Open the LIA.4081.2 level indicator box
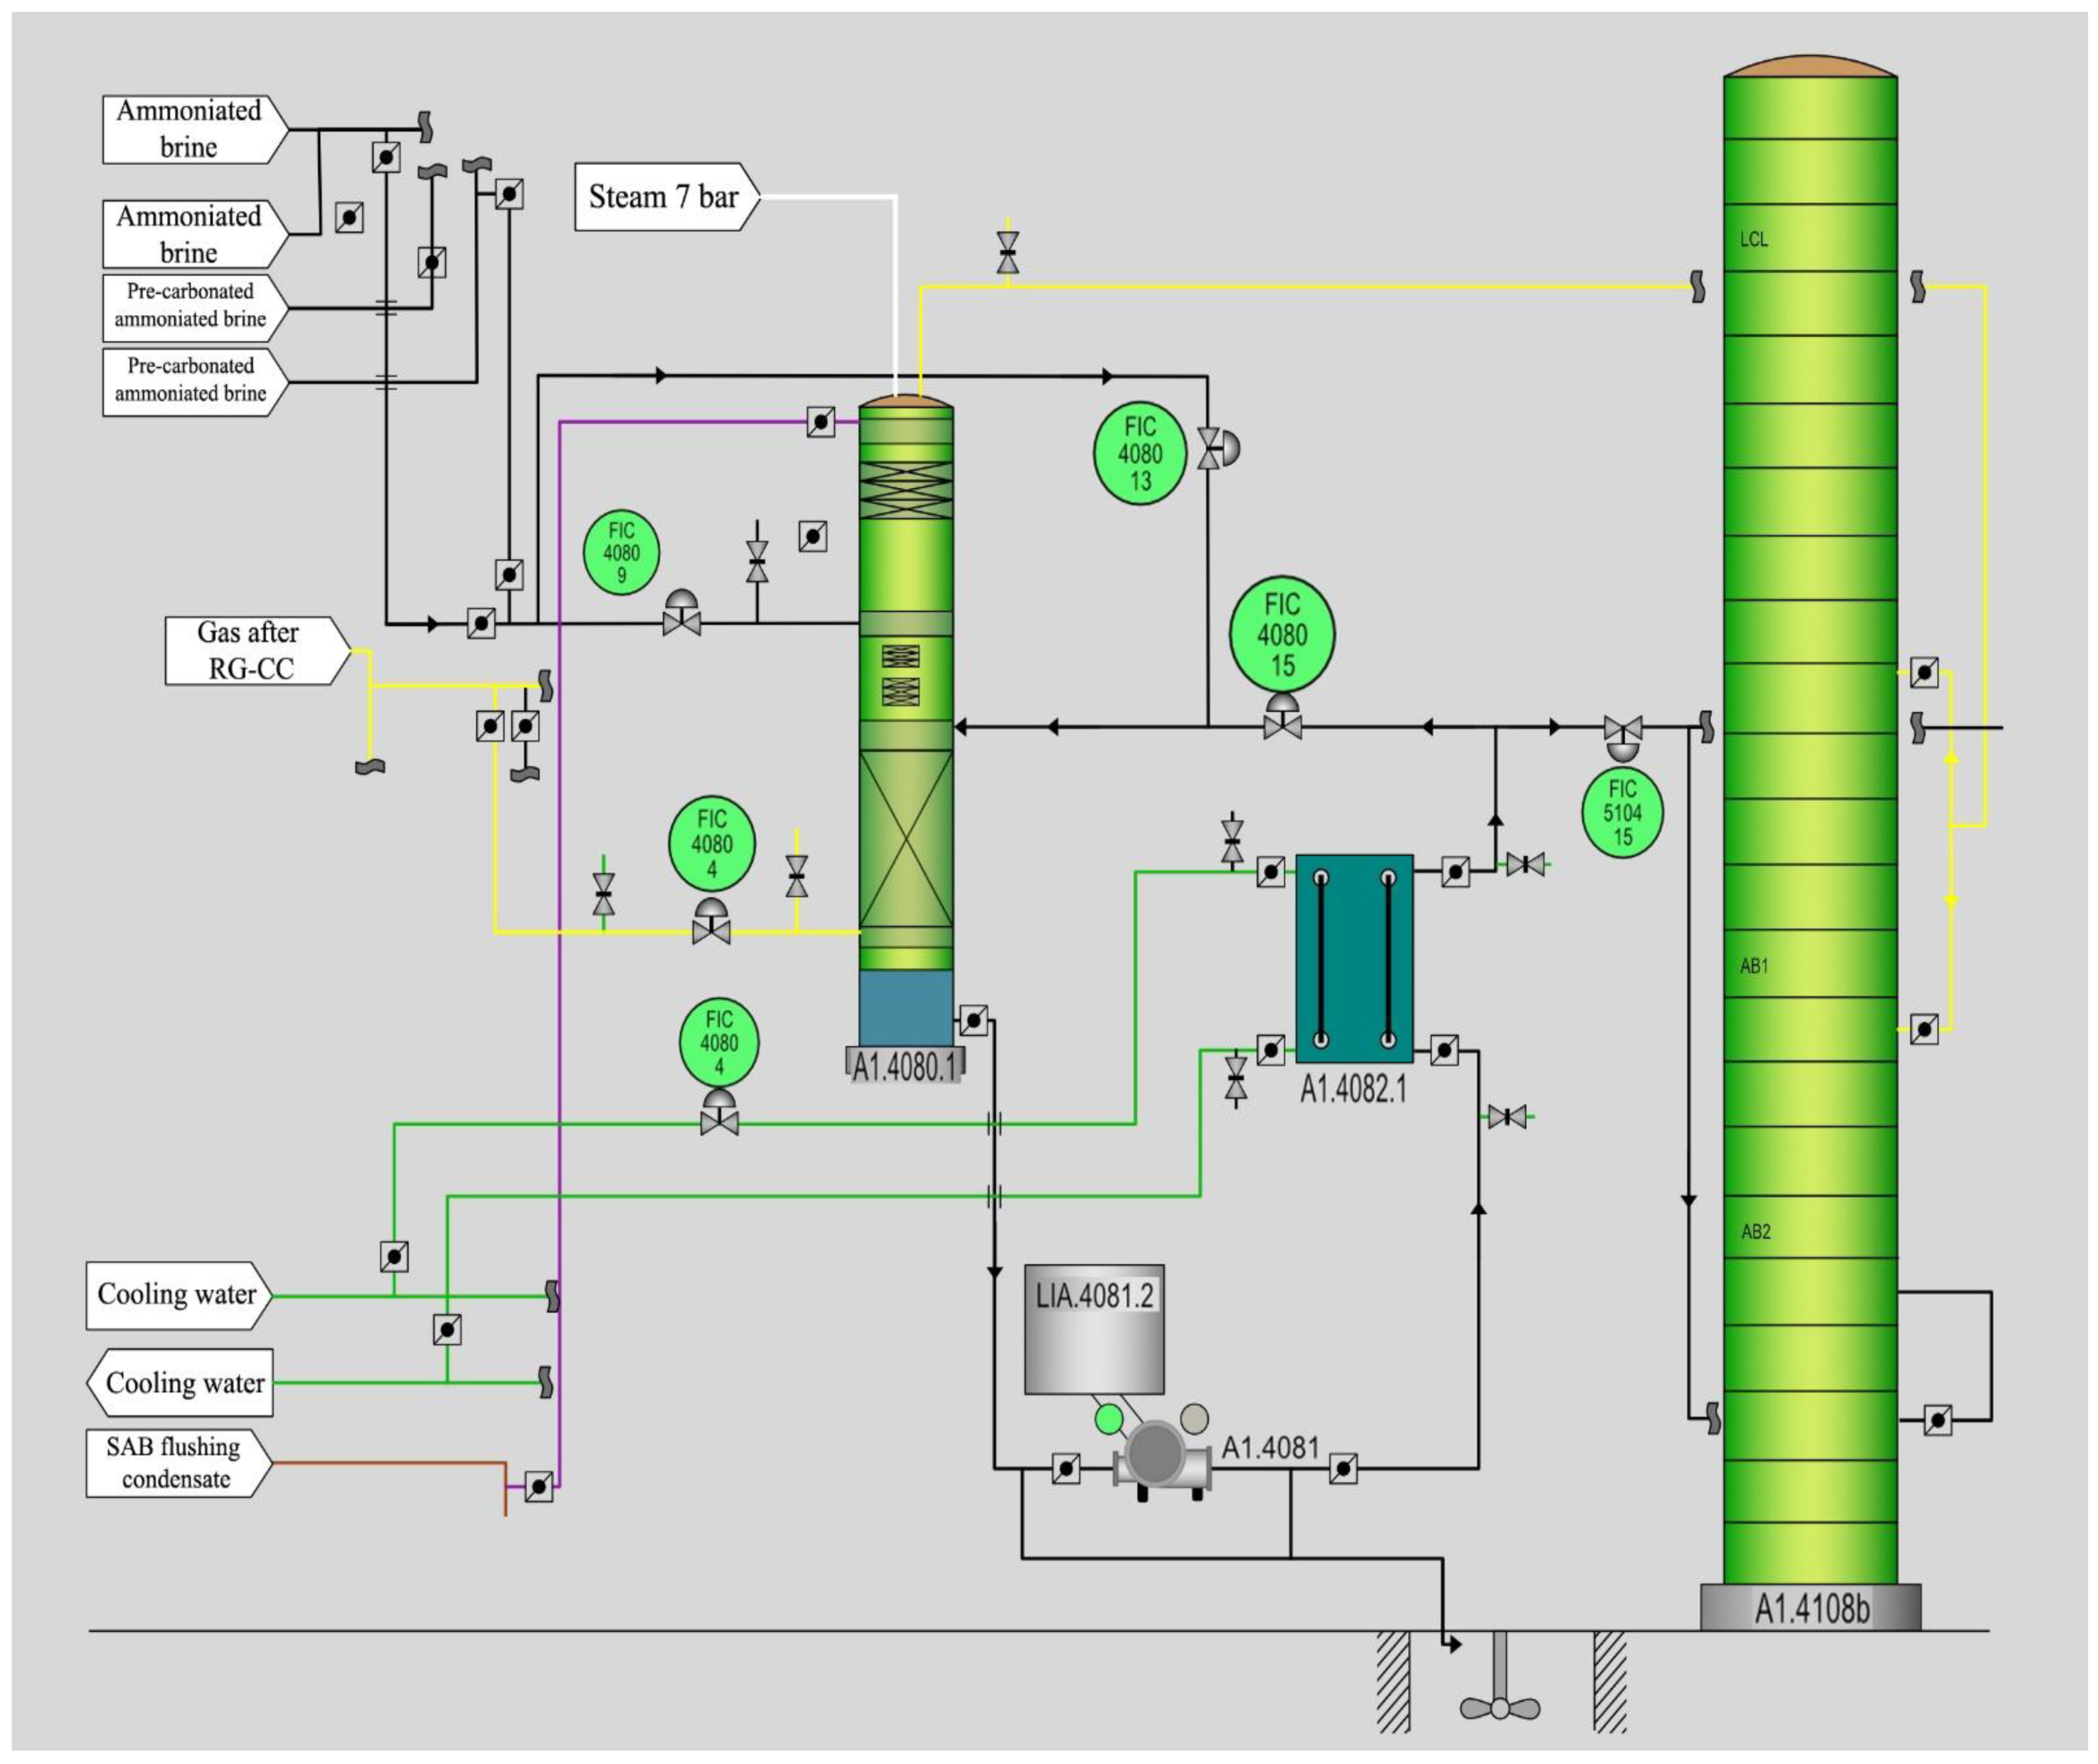 click(1094, 1328)
